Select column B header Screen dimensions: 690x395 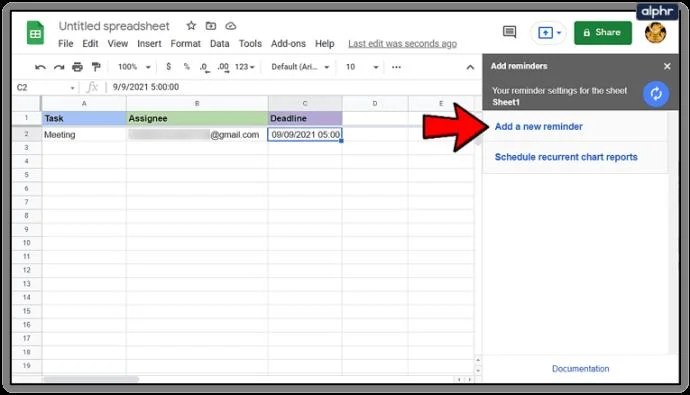(x=197, y=103)
